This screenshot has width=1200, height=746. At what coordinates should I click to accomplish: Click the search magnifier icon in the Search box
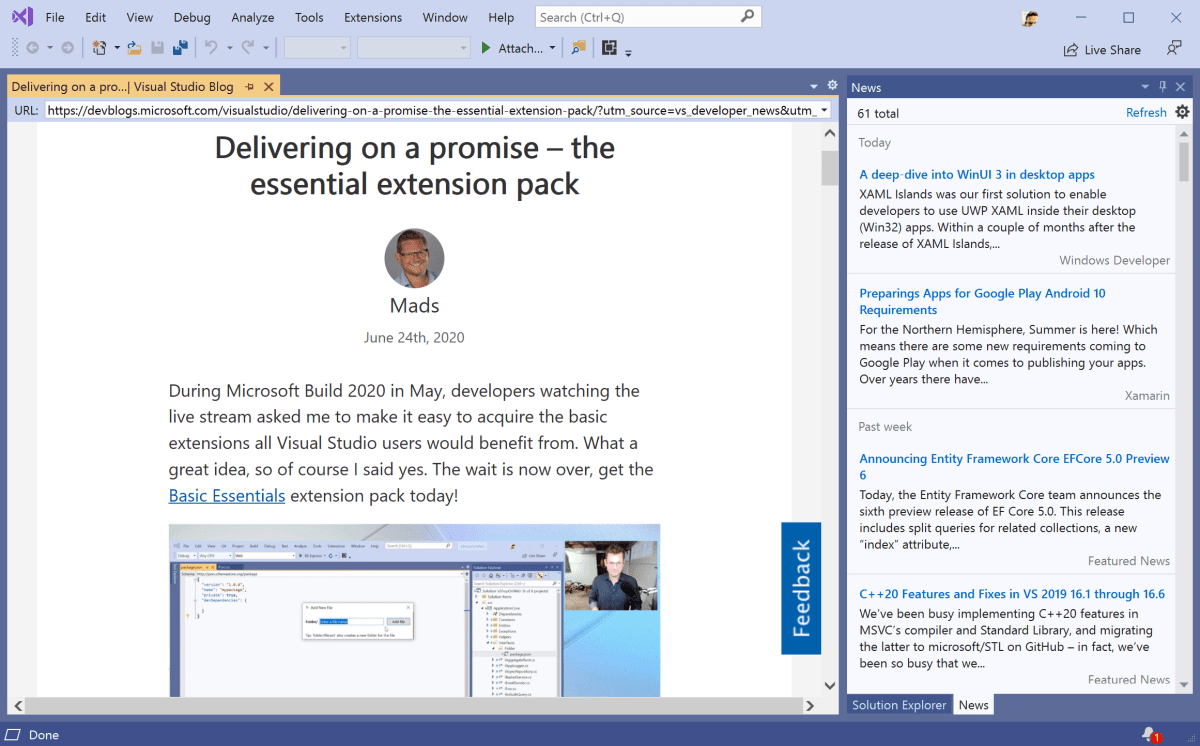[747, 16]
